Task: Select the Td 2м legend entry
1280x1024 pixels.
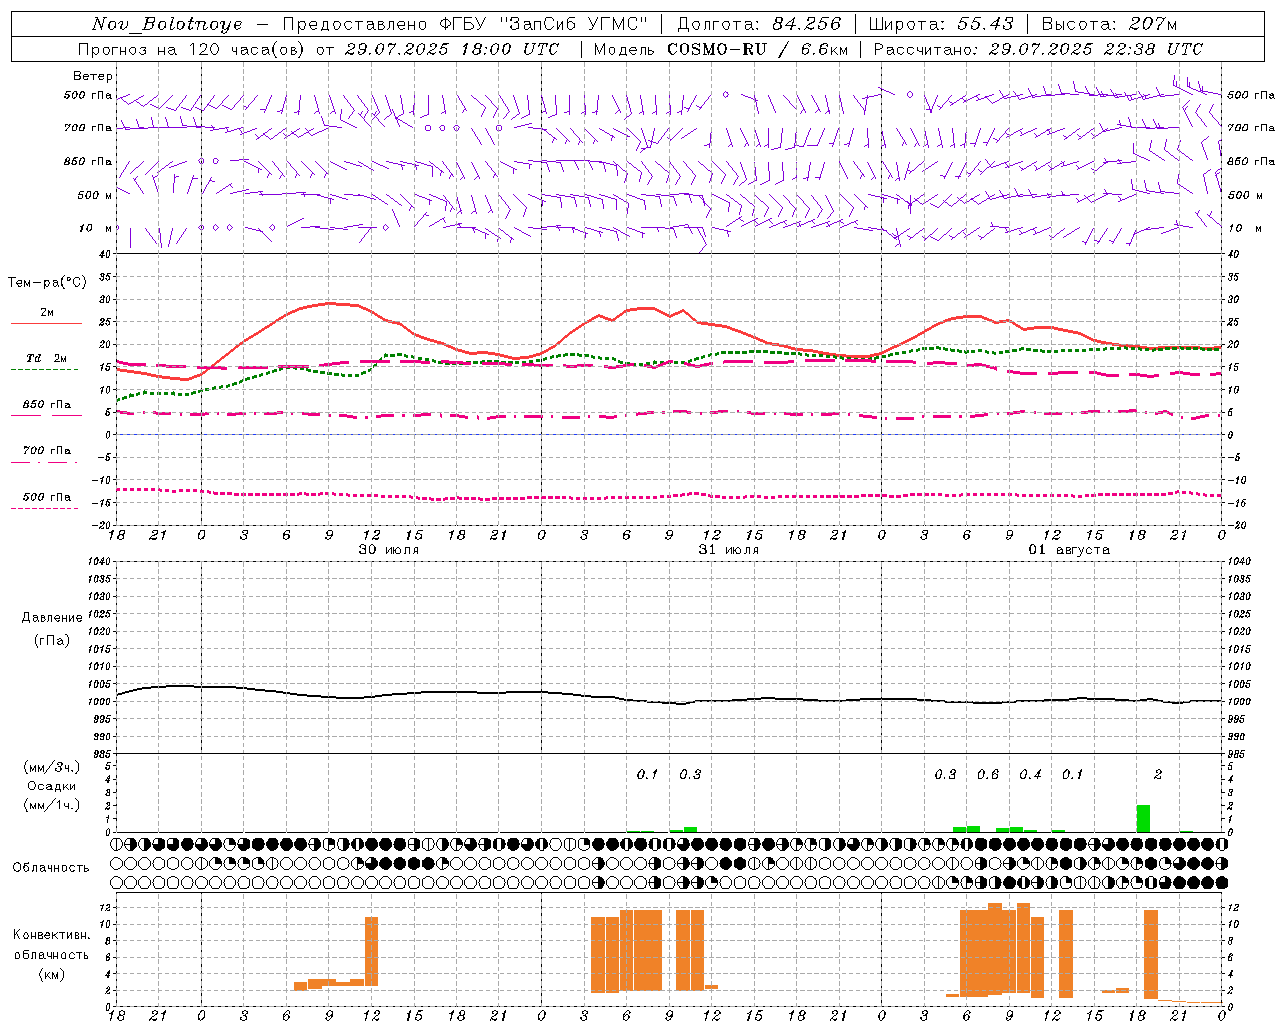Action: 46,358
